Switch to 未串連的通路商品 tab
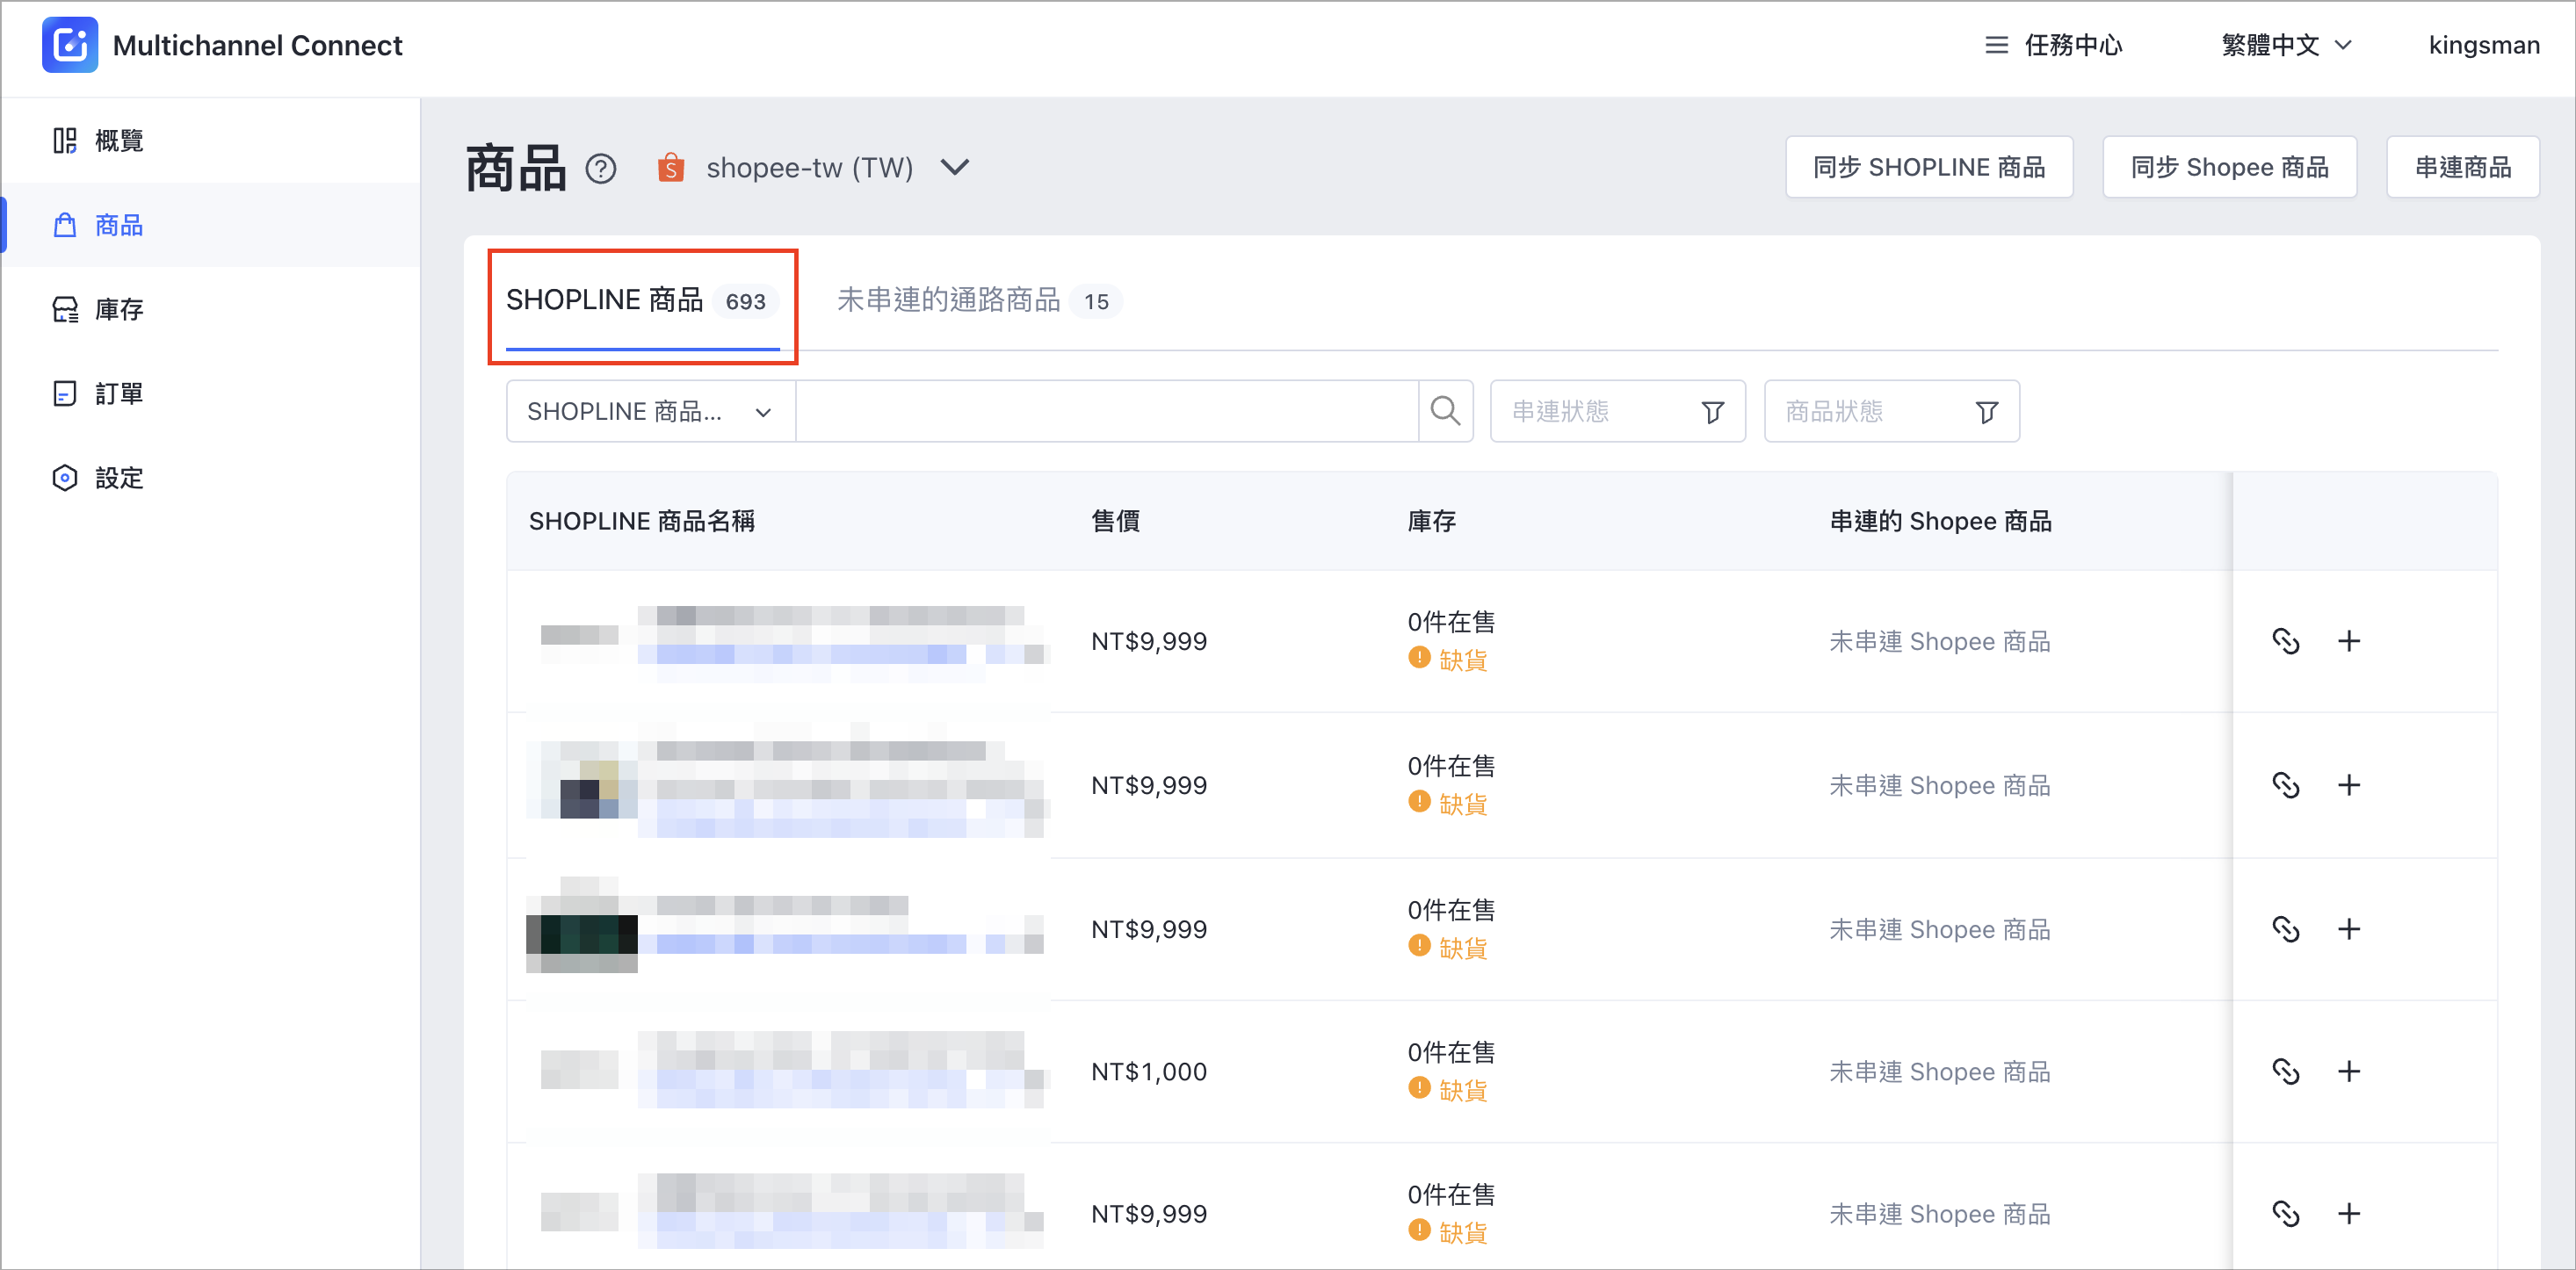This screenshot has width=2576, height=1270. pyautogui.click(x=978, y=301)
